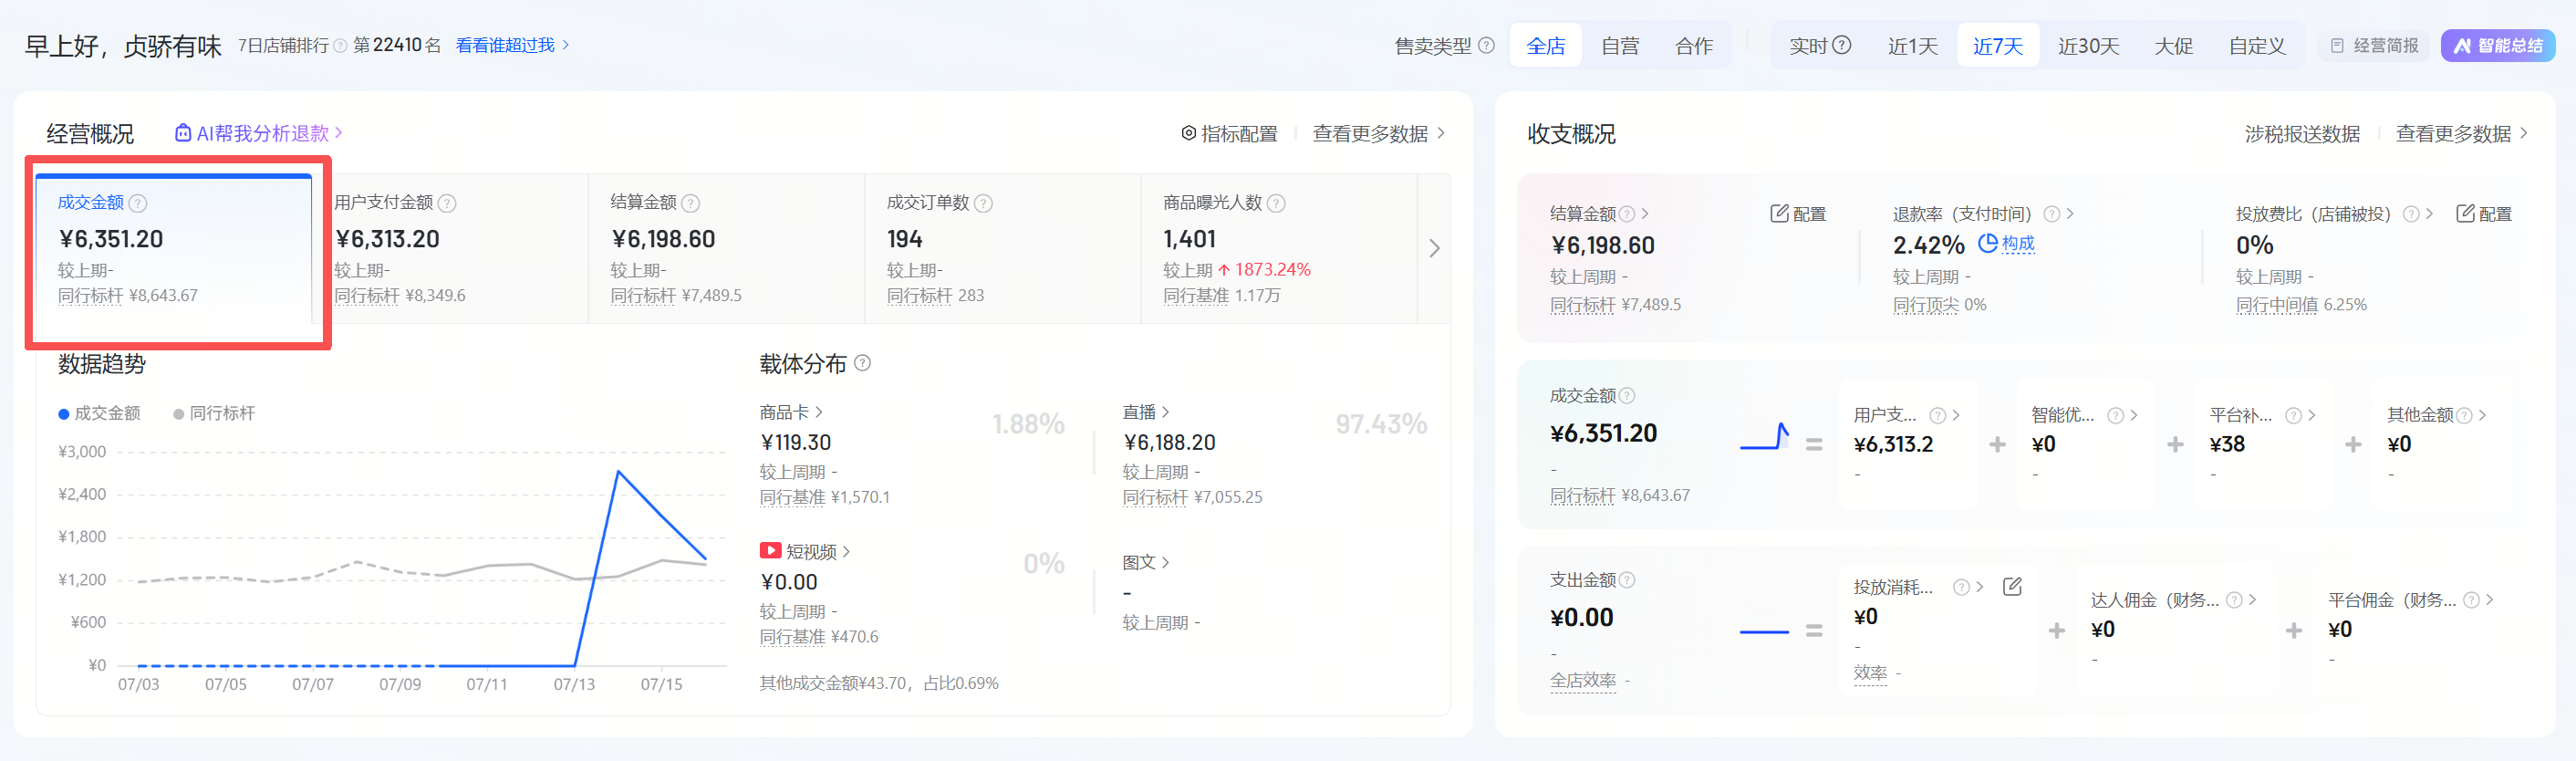Click AI帮我分析退款 link

click(x=258, y=133)
